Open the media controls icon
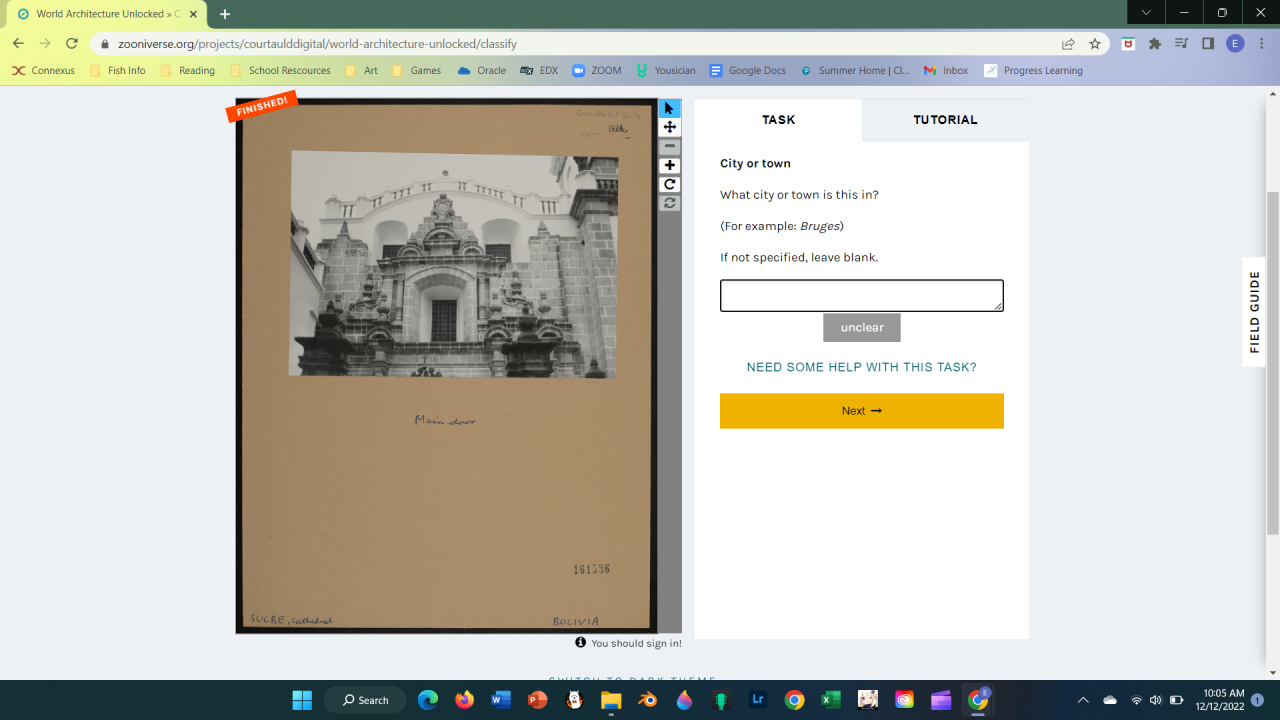 [x=1182, y=44]
